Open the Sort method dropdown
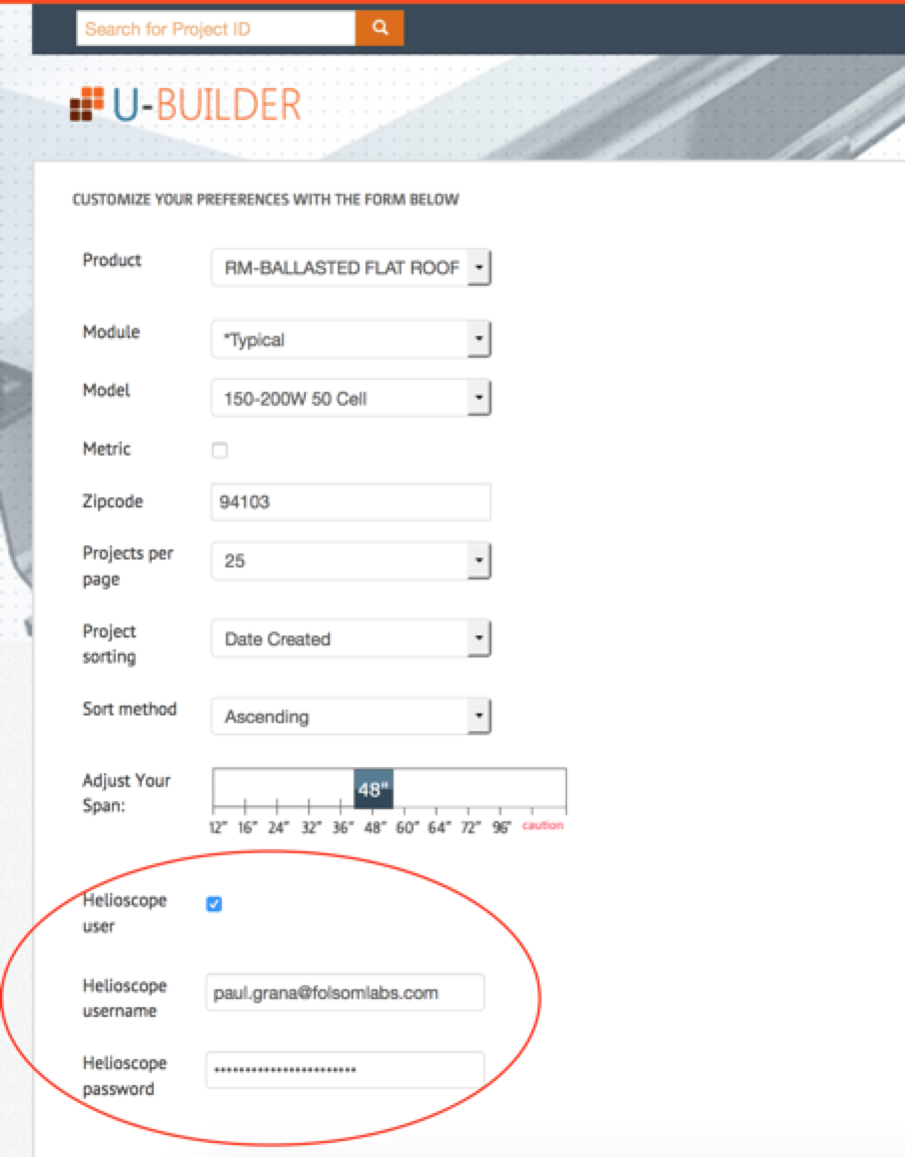 pos(350,717)
